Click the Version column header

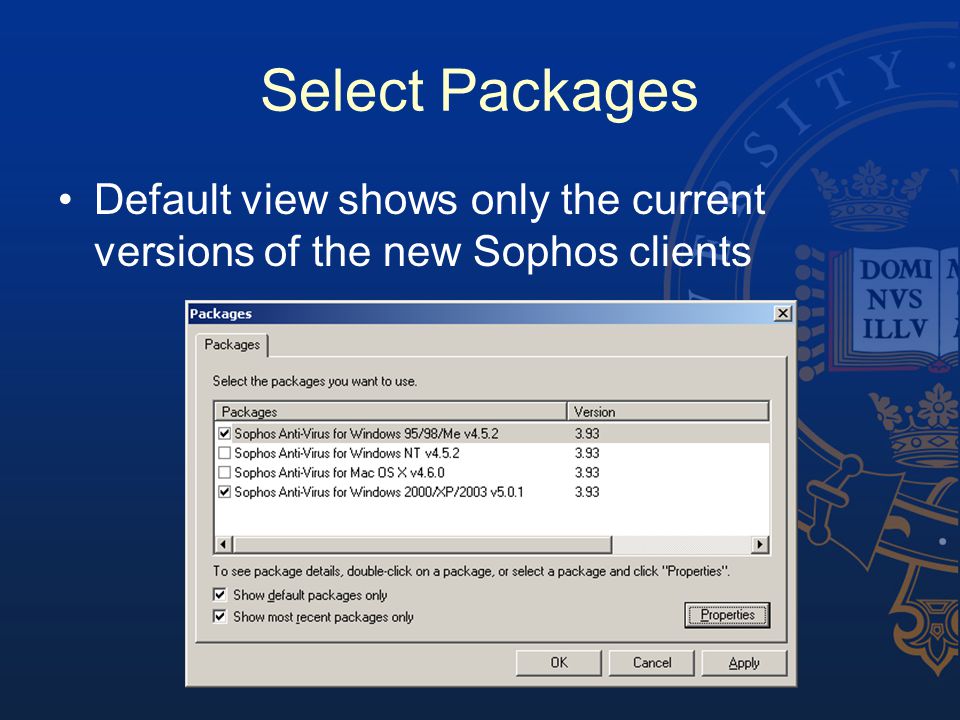click(668, 411)
